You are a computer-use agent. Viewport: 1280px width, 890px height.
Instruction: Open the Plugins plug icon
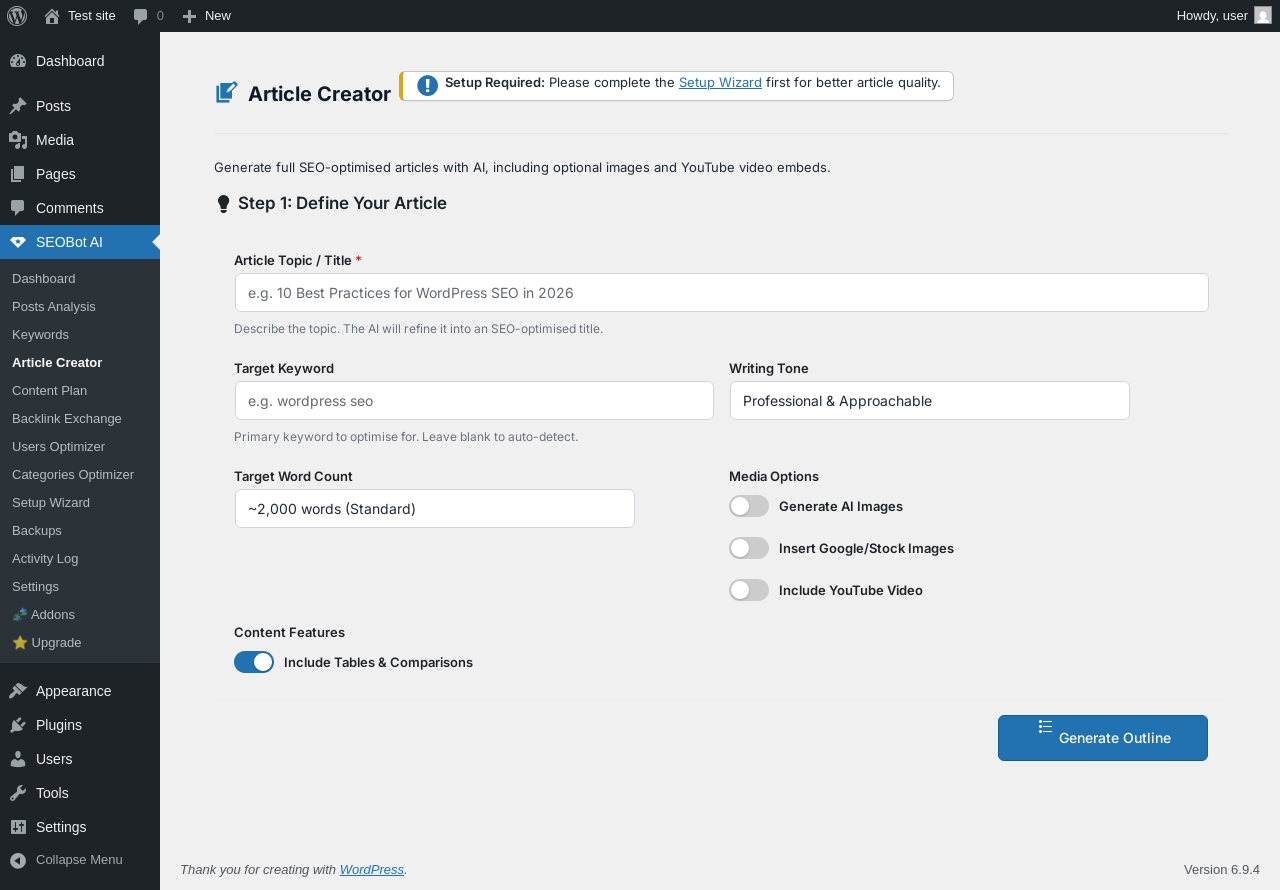tap(18, 725)
